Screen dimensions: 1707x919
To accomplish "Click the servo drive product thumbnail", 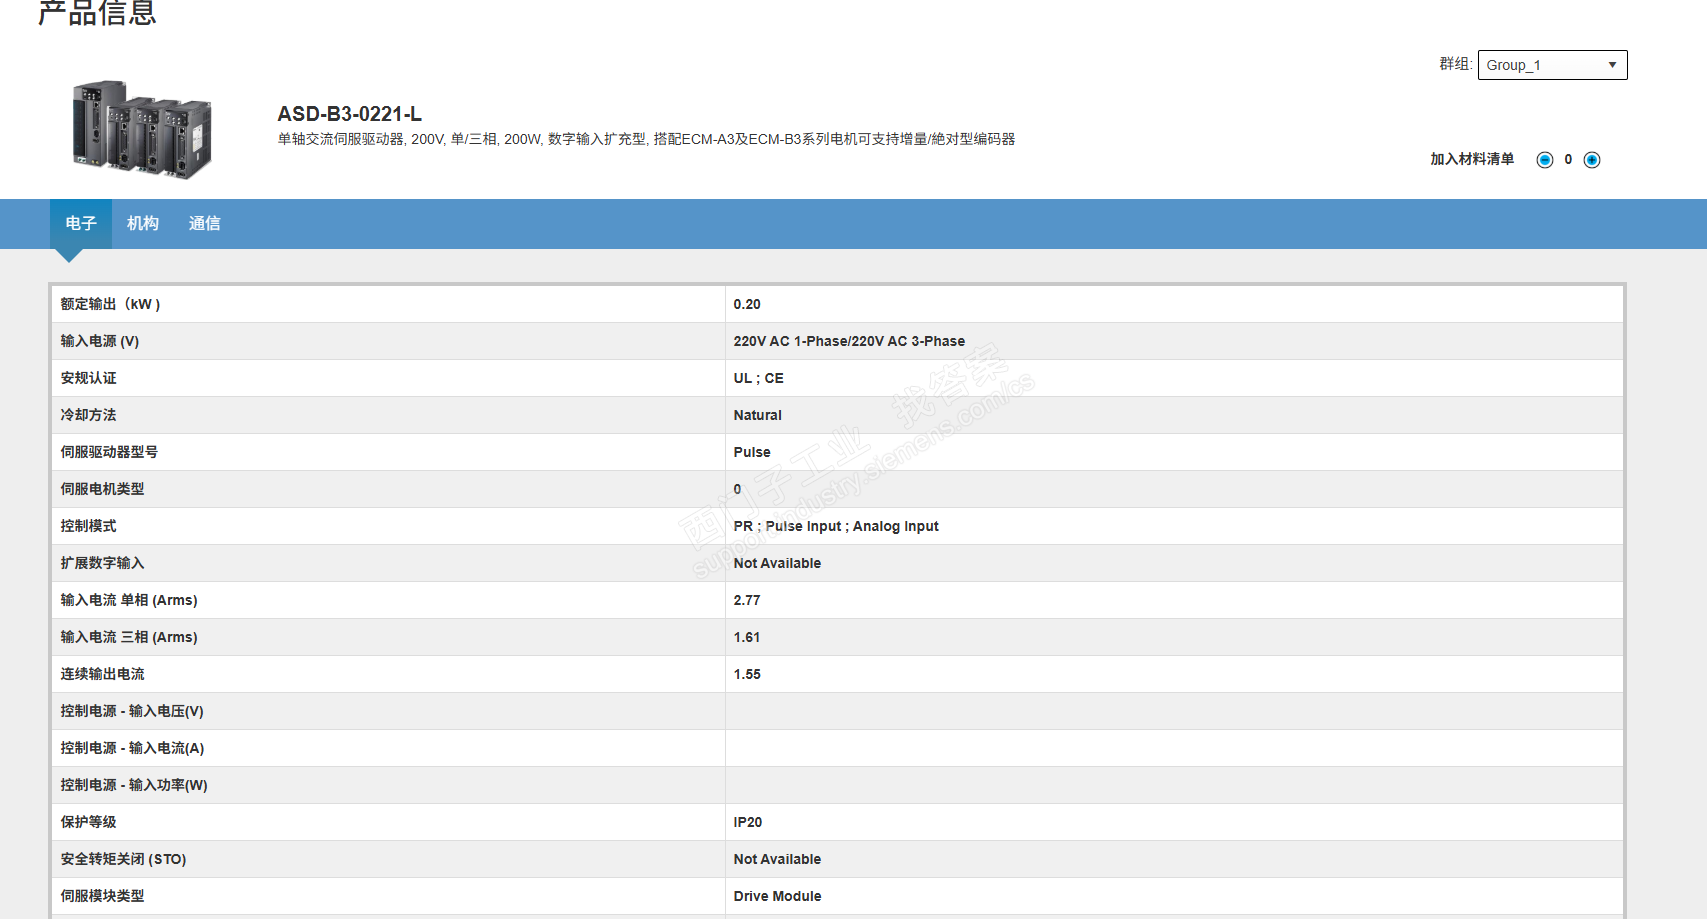I will (x=142, y=130).
